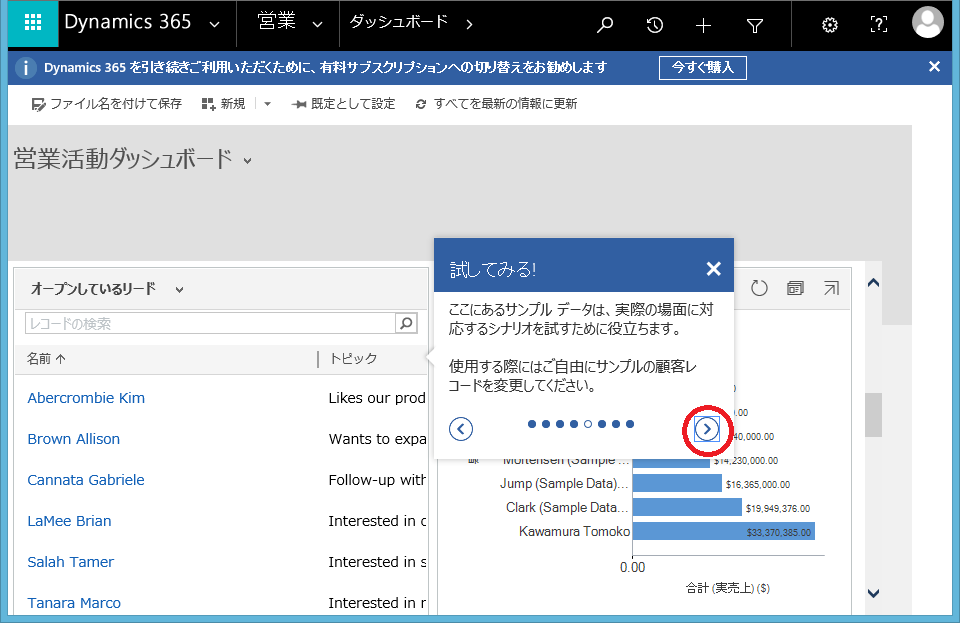Sort by the トピック column header
The image size is (960, 623).
353,359
